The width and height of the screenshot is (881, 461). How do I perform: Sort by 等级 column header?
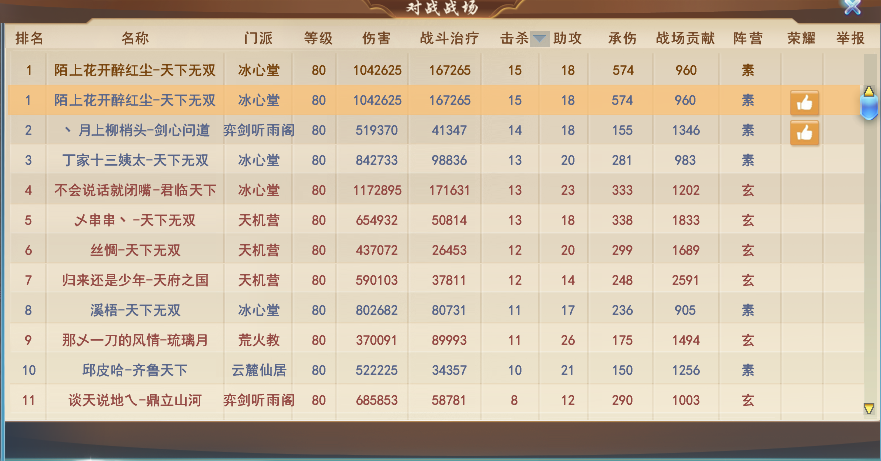[x=319, y=38]
